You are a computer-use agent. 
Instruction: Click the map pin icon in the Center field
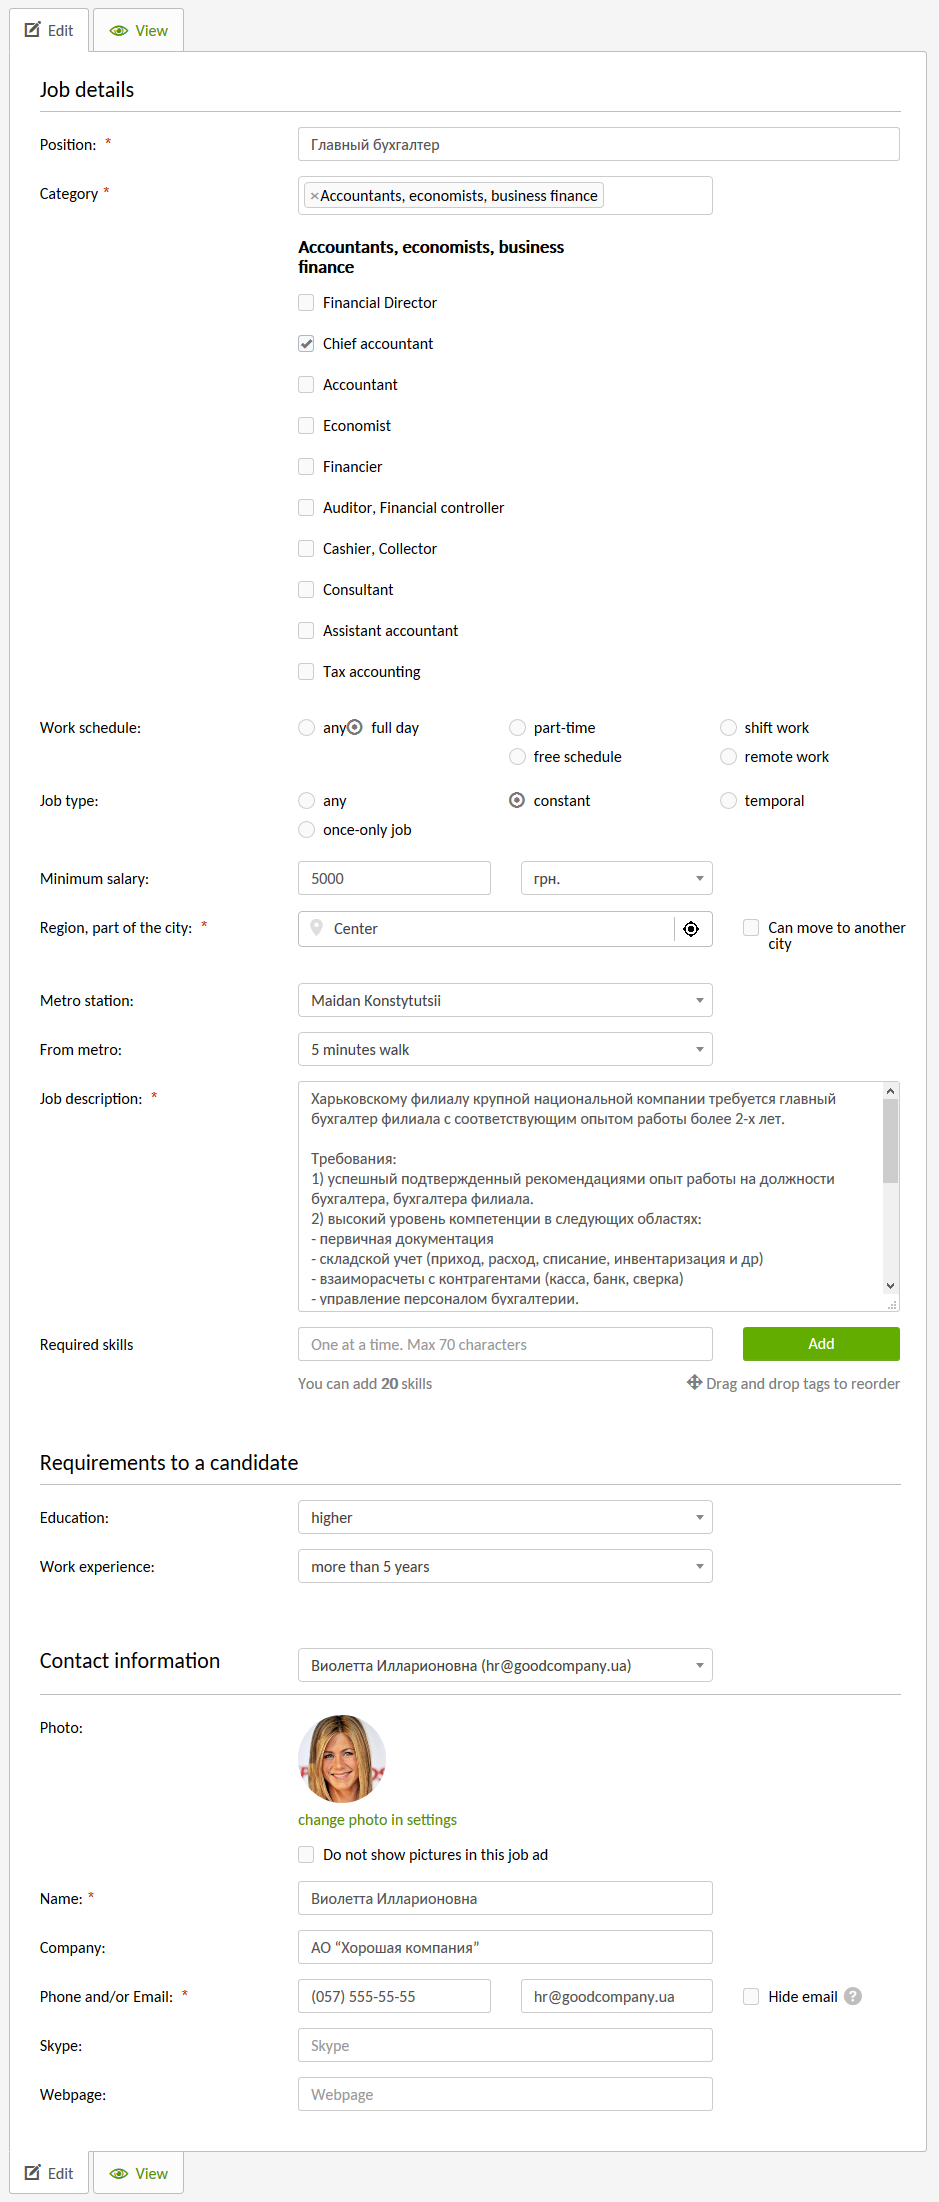pyautogui.click(x=317, y=928)
